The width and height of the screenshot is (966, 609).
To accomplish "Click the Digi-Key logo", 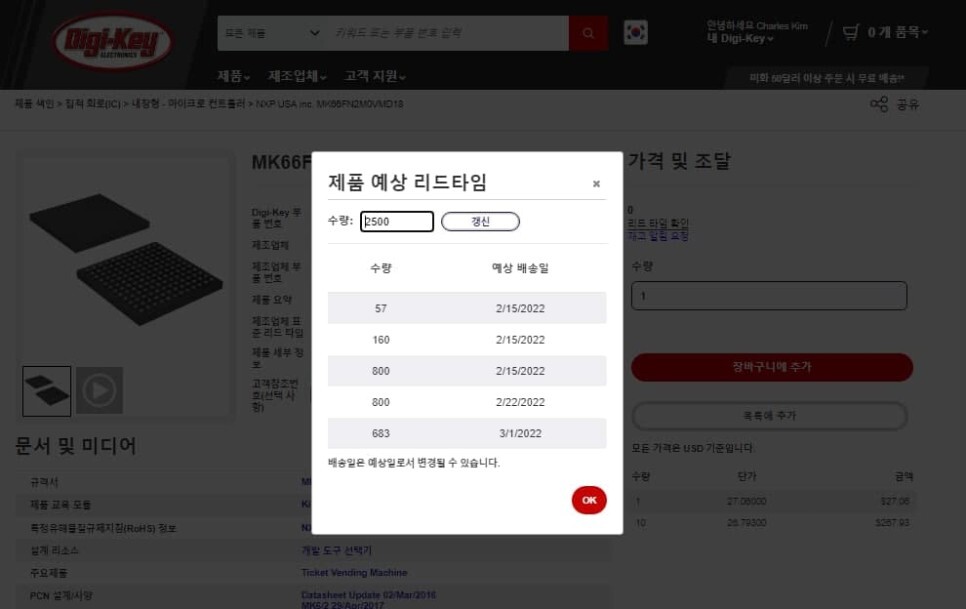I will [112, 41].
